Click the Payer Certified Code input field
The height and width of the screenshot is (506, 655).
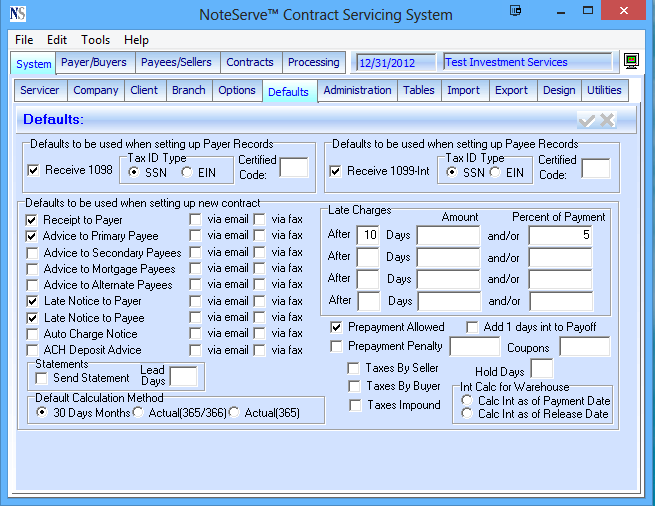(x=294, y=167)
